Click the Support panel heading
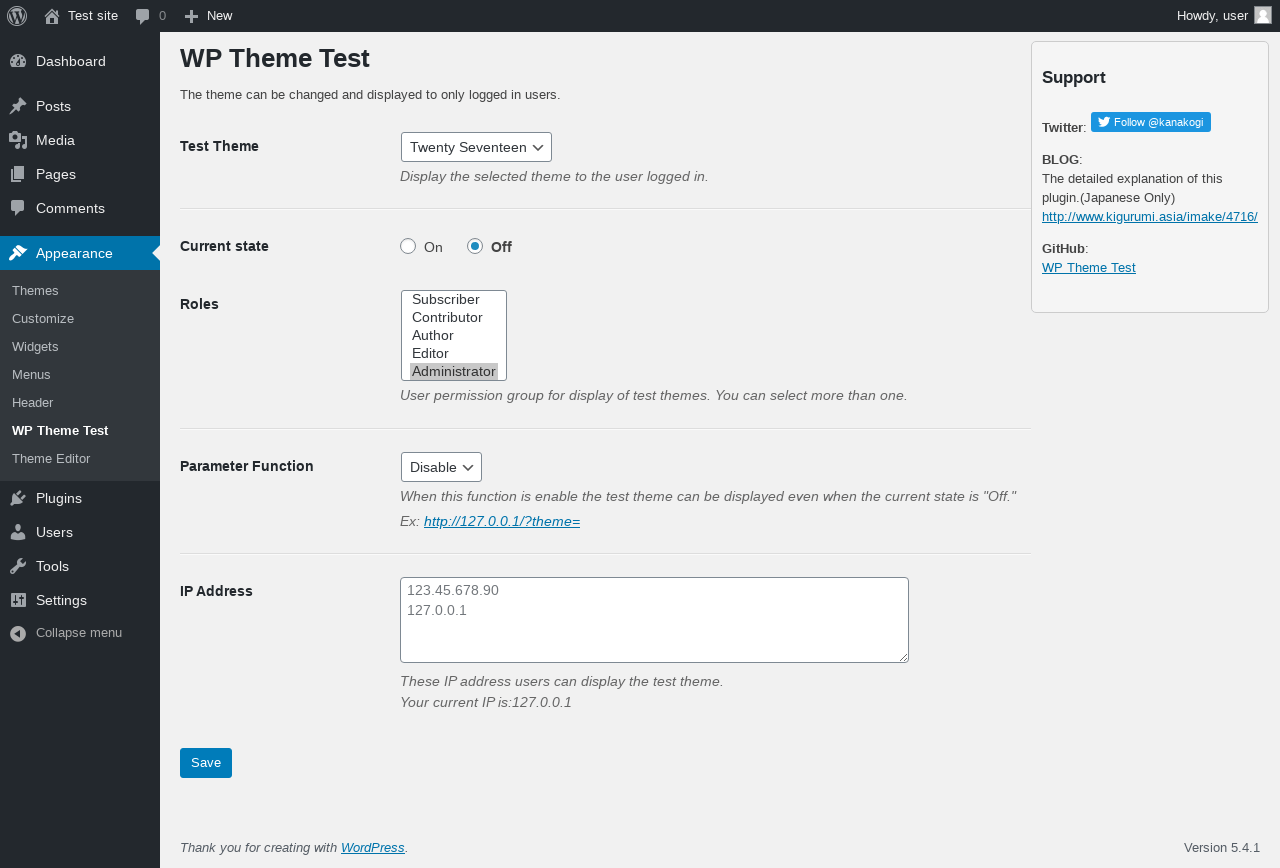This screenshot has width=1280, height=868. pyautogui.click(x=1074, y=77)
